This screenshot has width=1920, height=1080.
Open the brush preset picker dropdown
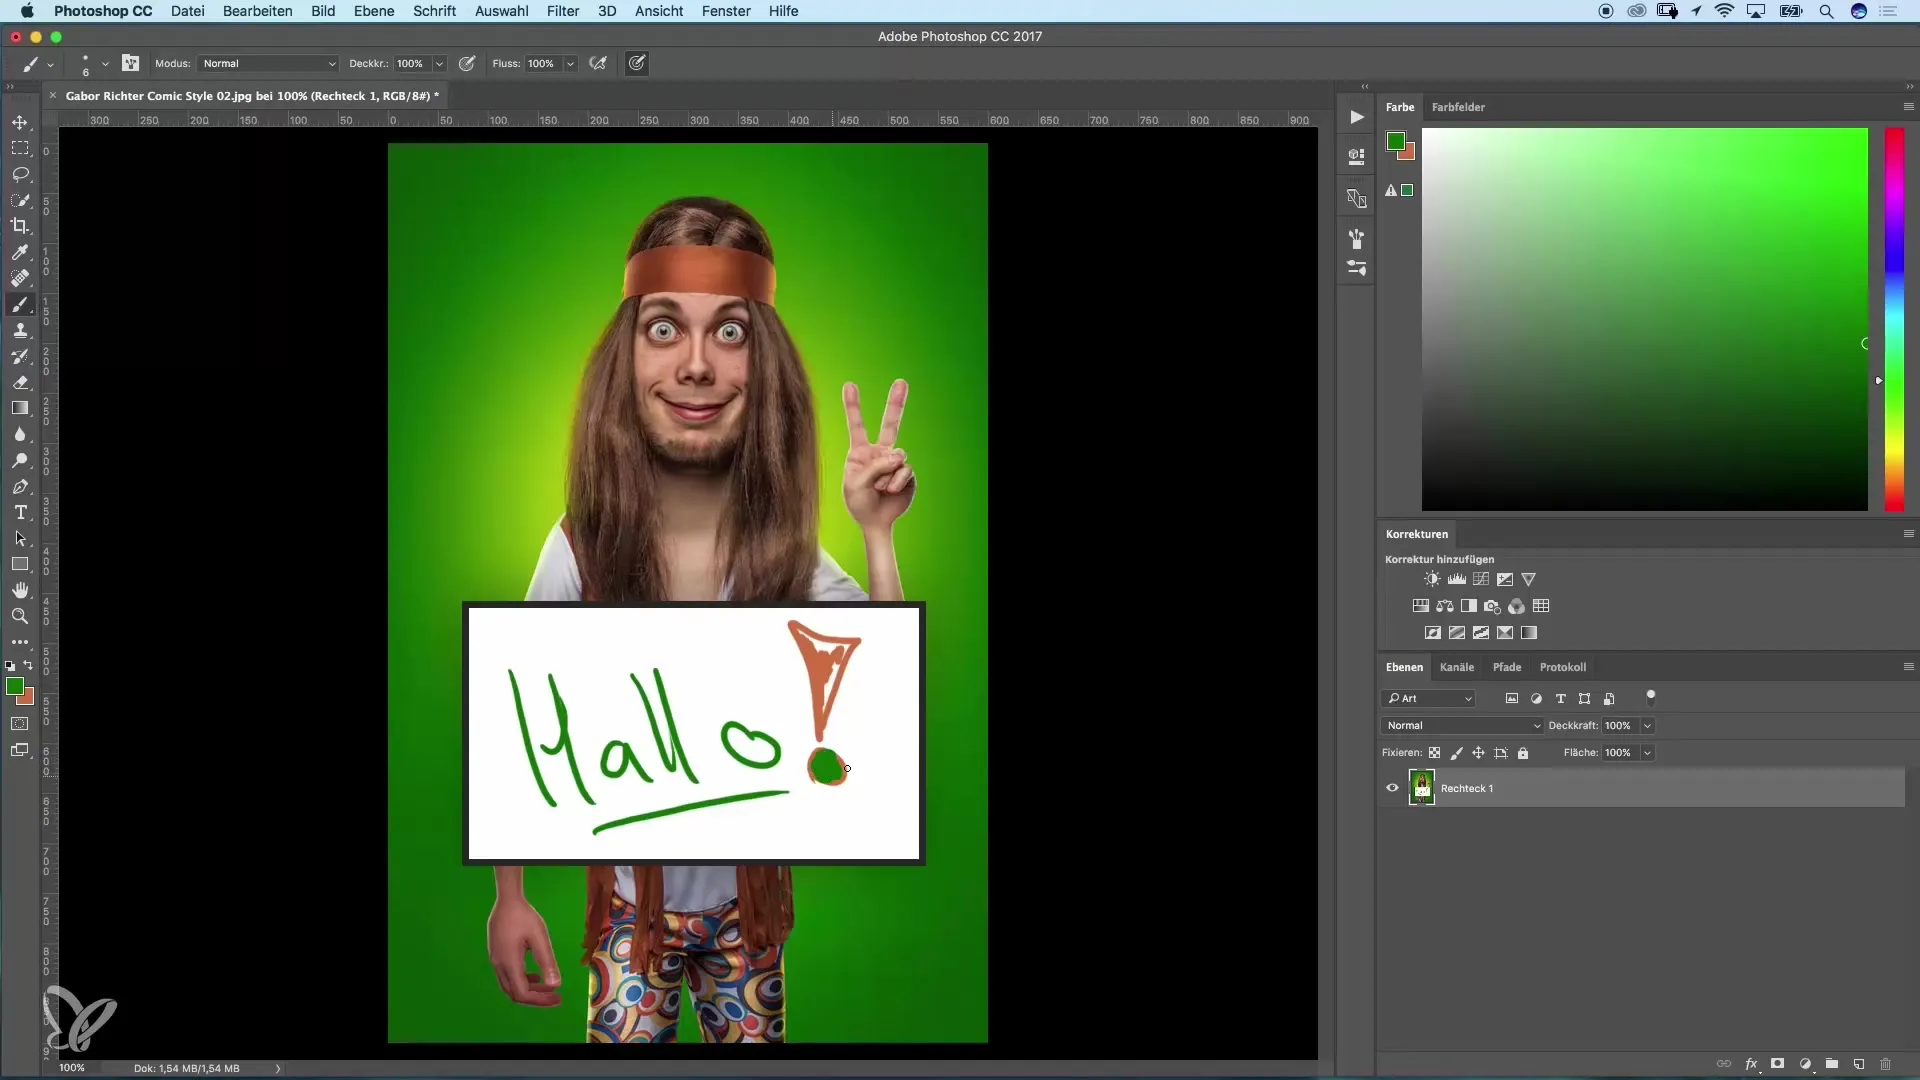[105, 64]
